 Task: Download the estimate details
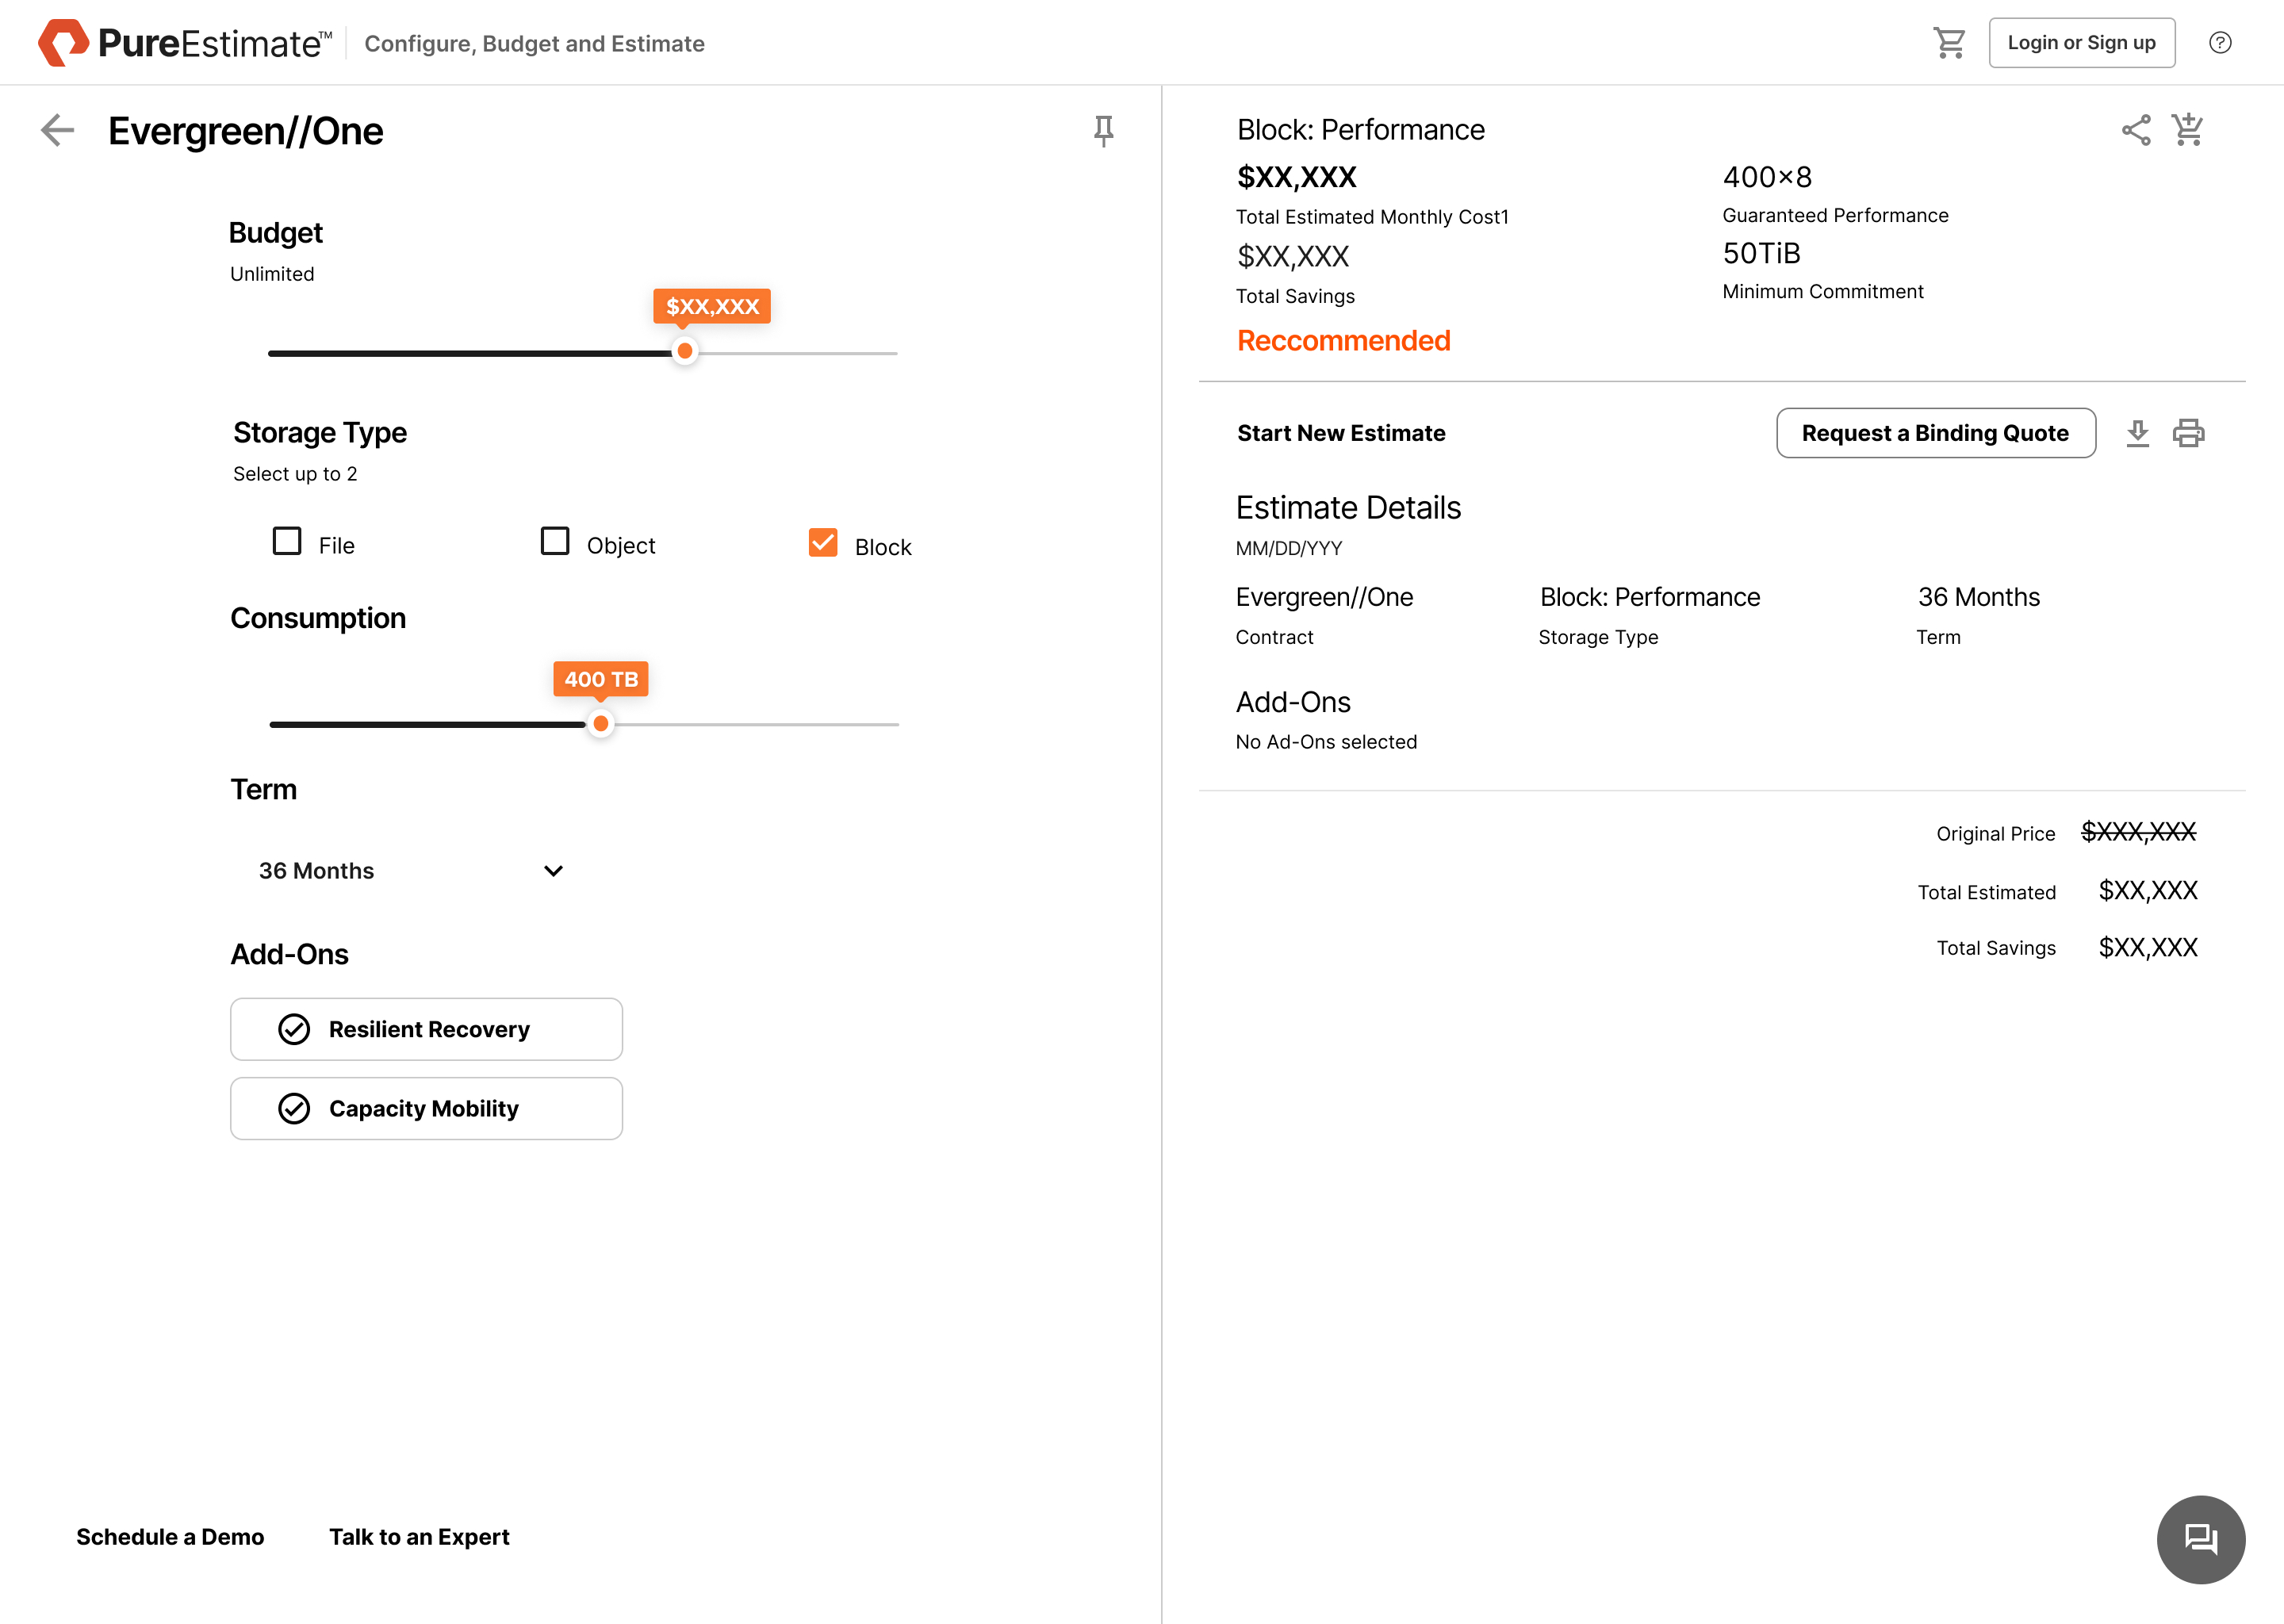[x=2137, y=433]
